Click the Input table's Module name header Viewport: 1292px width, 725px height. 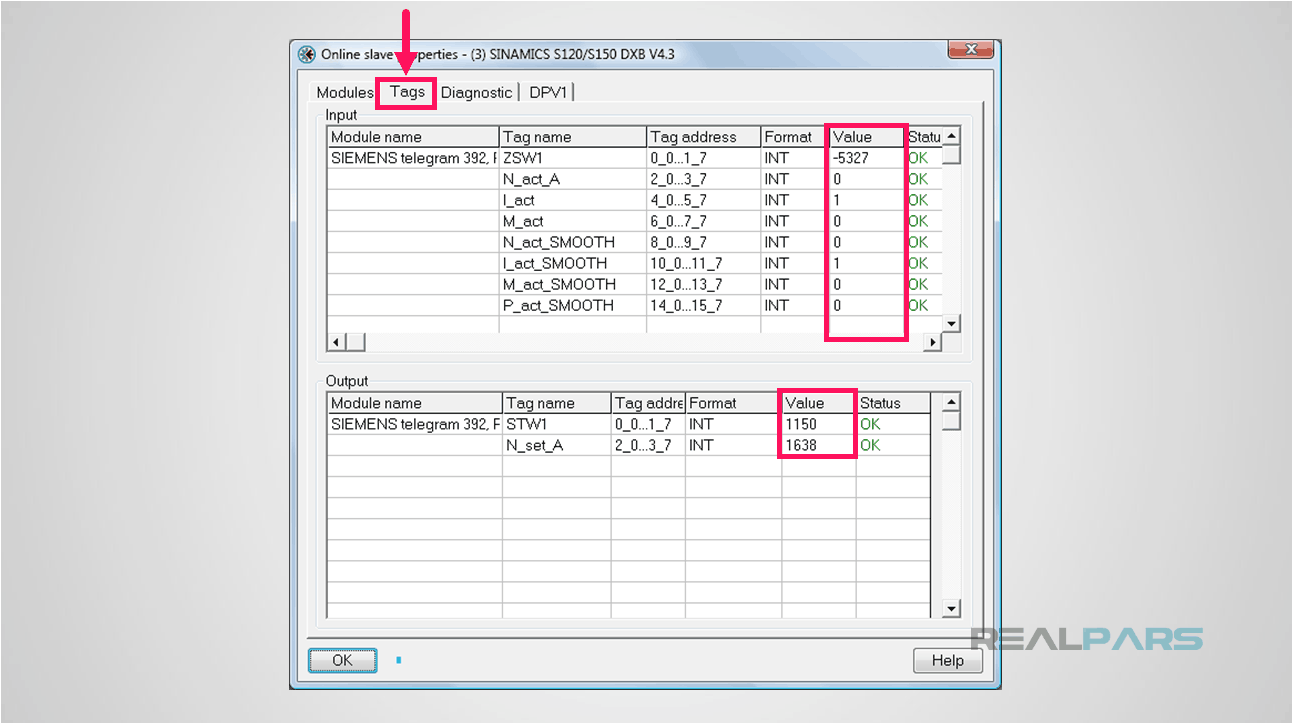pos(413,137)
